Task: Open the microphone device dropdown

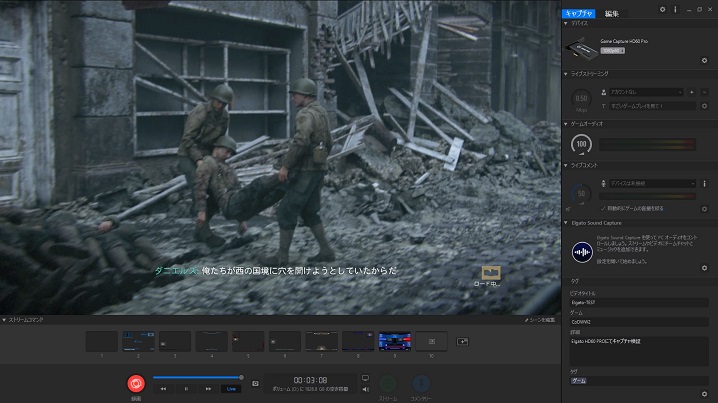Action: point(652,184)
